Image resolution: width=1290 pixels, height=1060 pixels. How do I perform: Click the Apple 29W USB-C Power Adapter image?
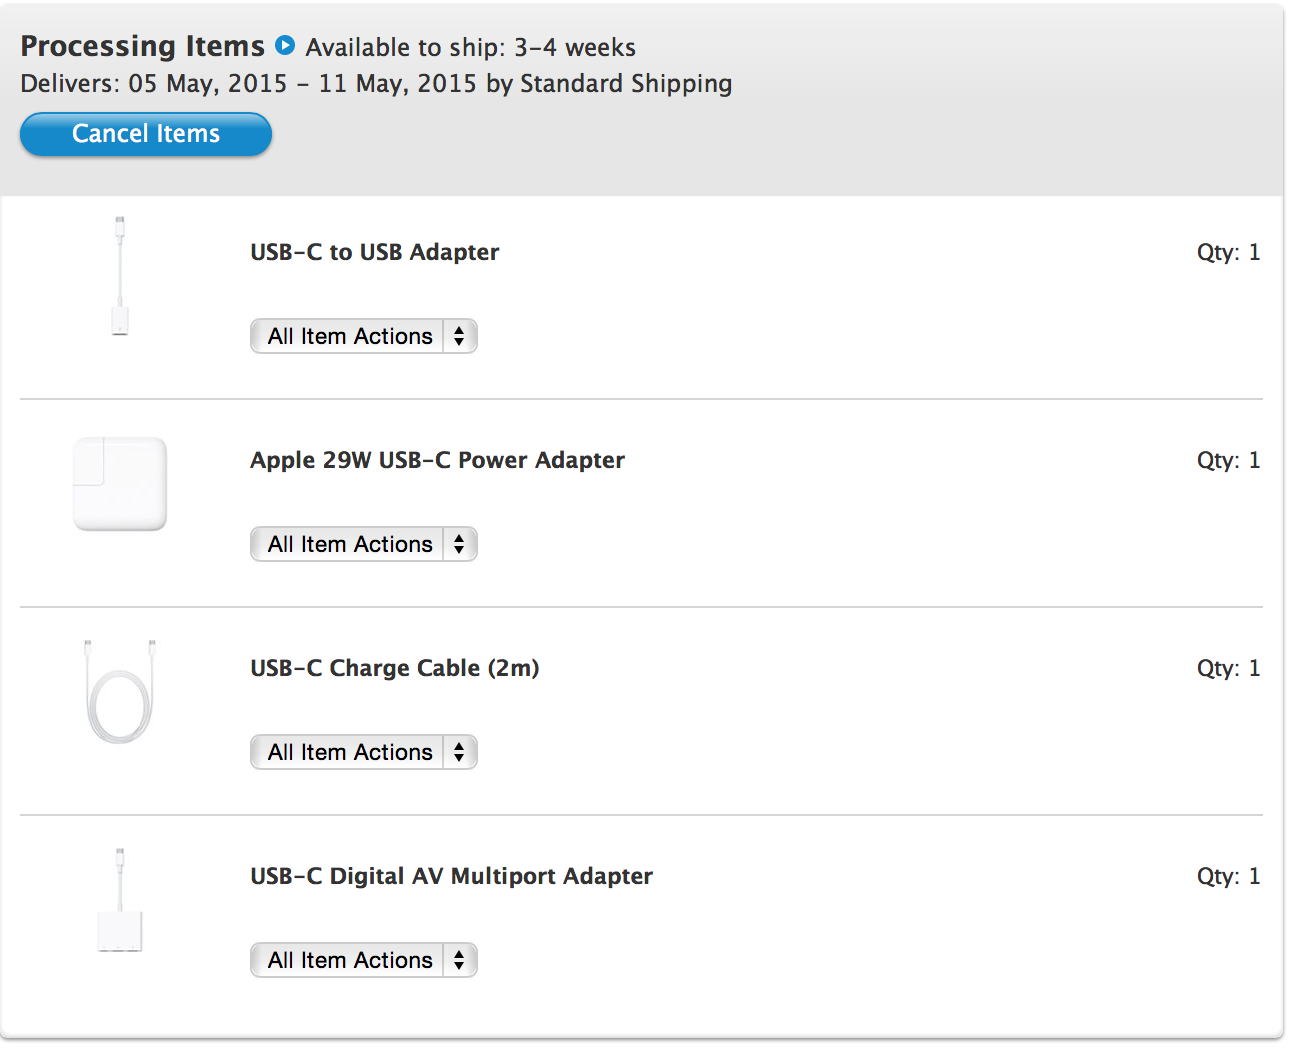[x=120, y=484]
